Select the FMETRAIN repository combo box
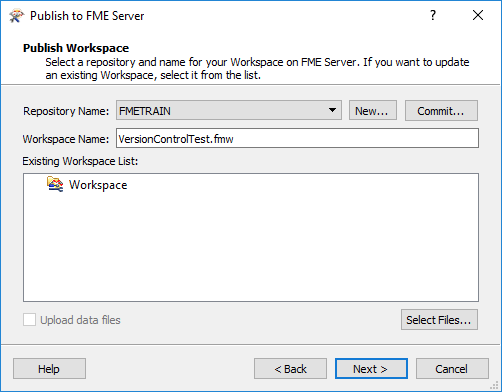 click(x=229, y=110)
